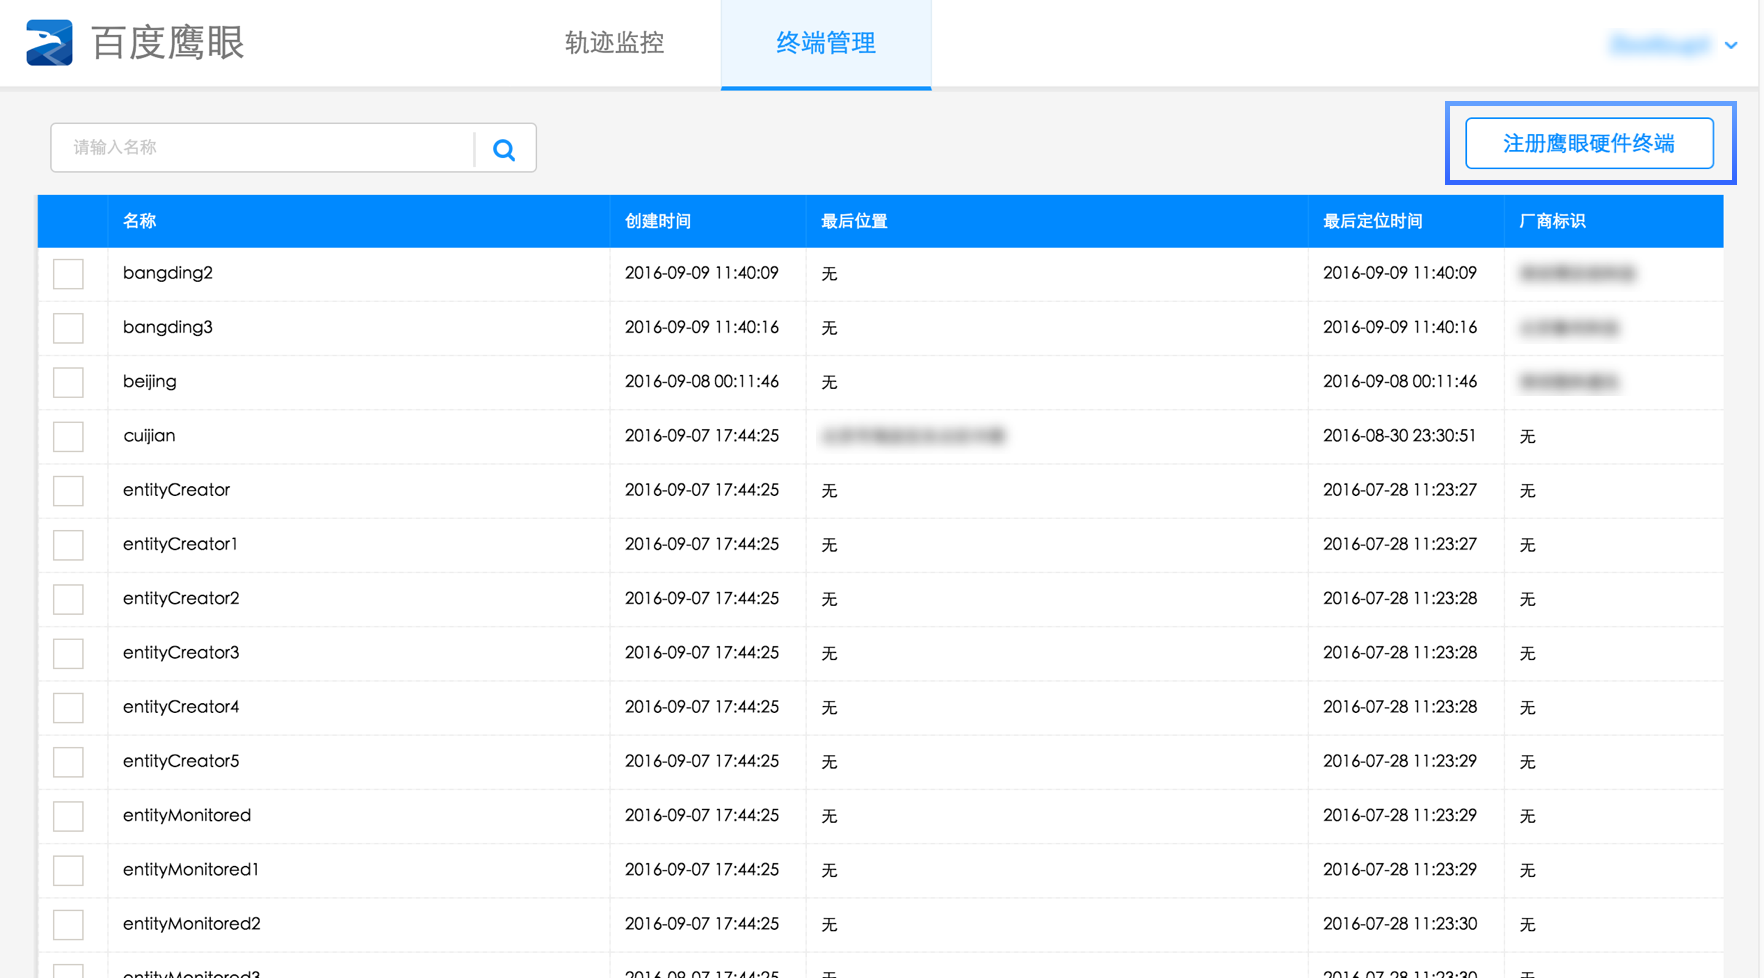Click the 厂商标识 column header
1764x978 pixels.
click(x=1551, y=221)
